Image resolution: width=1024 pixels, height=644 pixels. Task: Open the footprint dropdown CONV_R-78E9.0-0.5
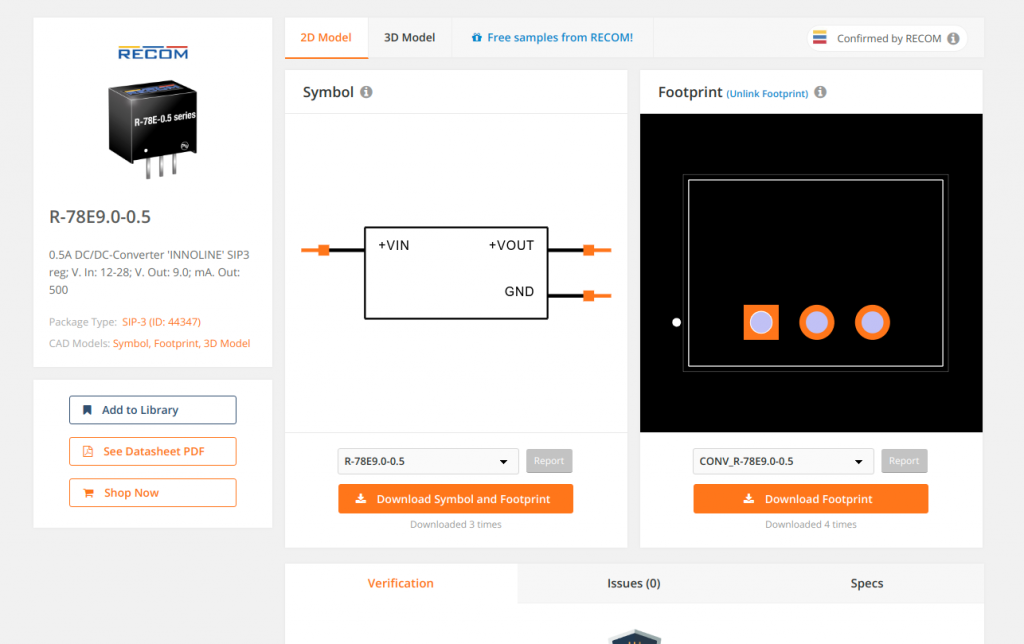pos(783,461)
